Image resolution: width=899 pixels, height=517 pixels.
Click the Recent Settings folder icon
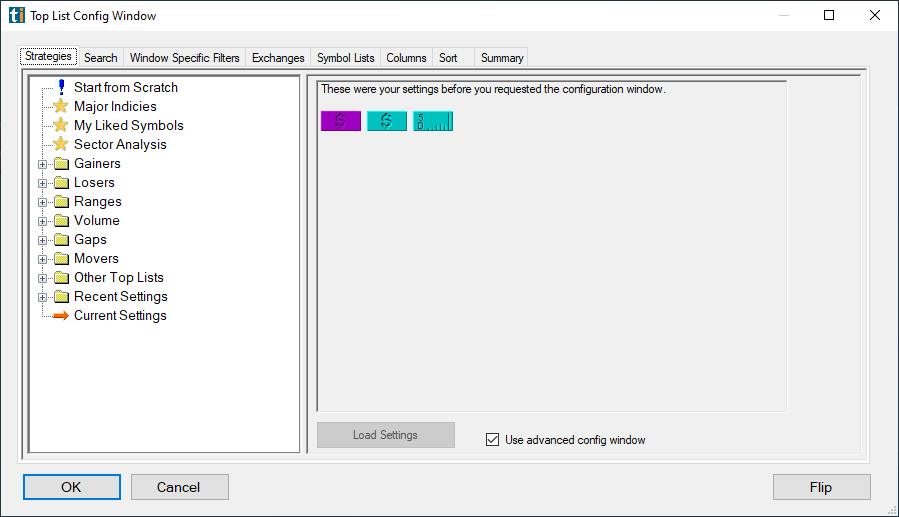point(61,297)
